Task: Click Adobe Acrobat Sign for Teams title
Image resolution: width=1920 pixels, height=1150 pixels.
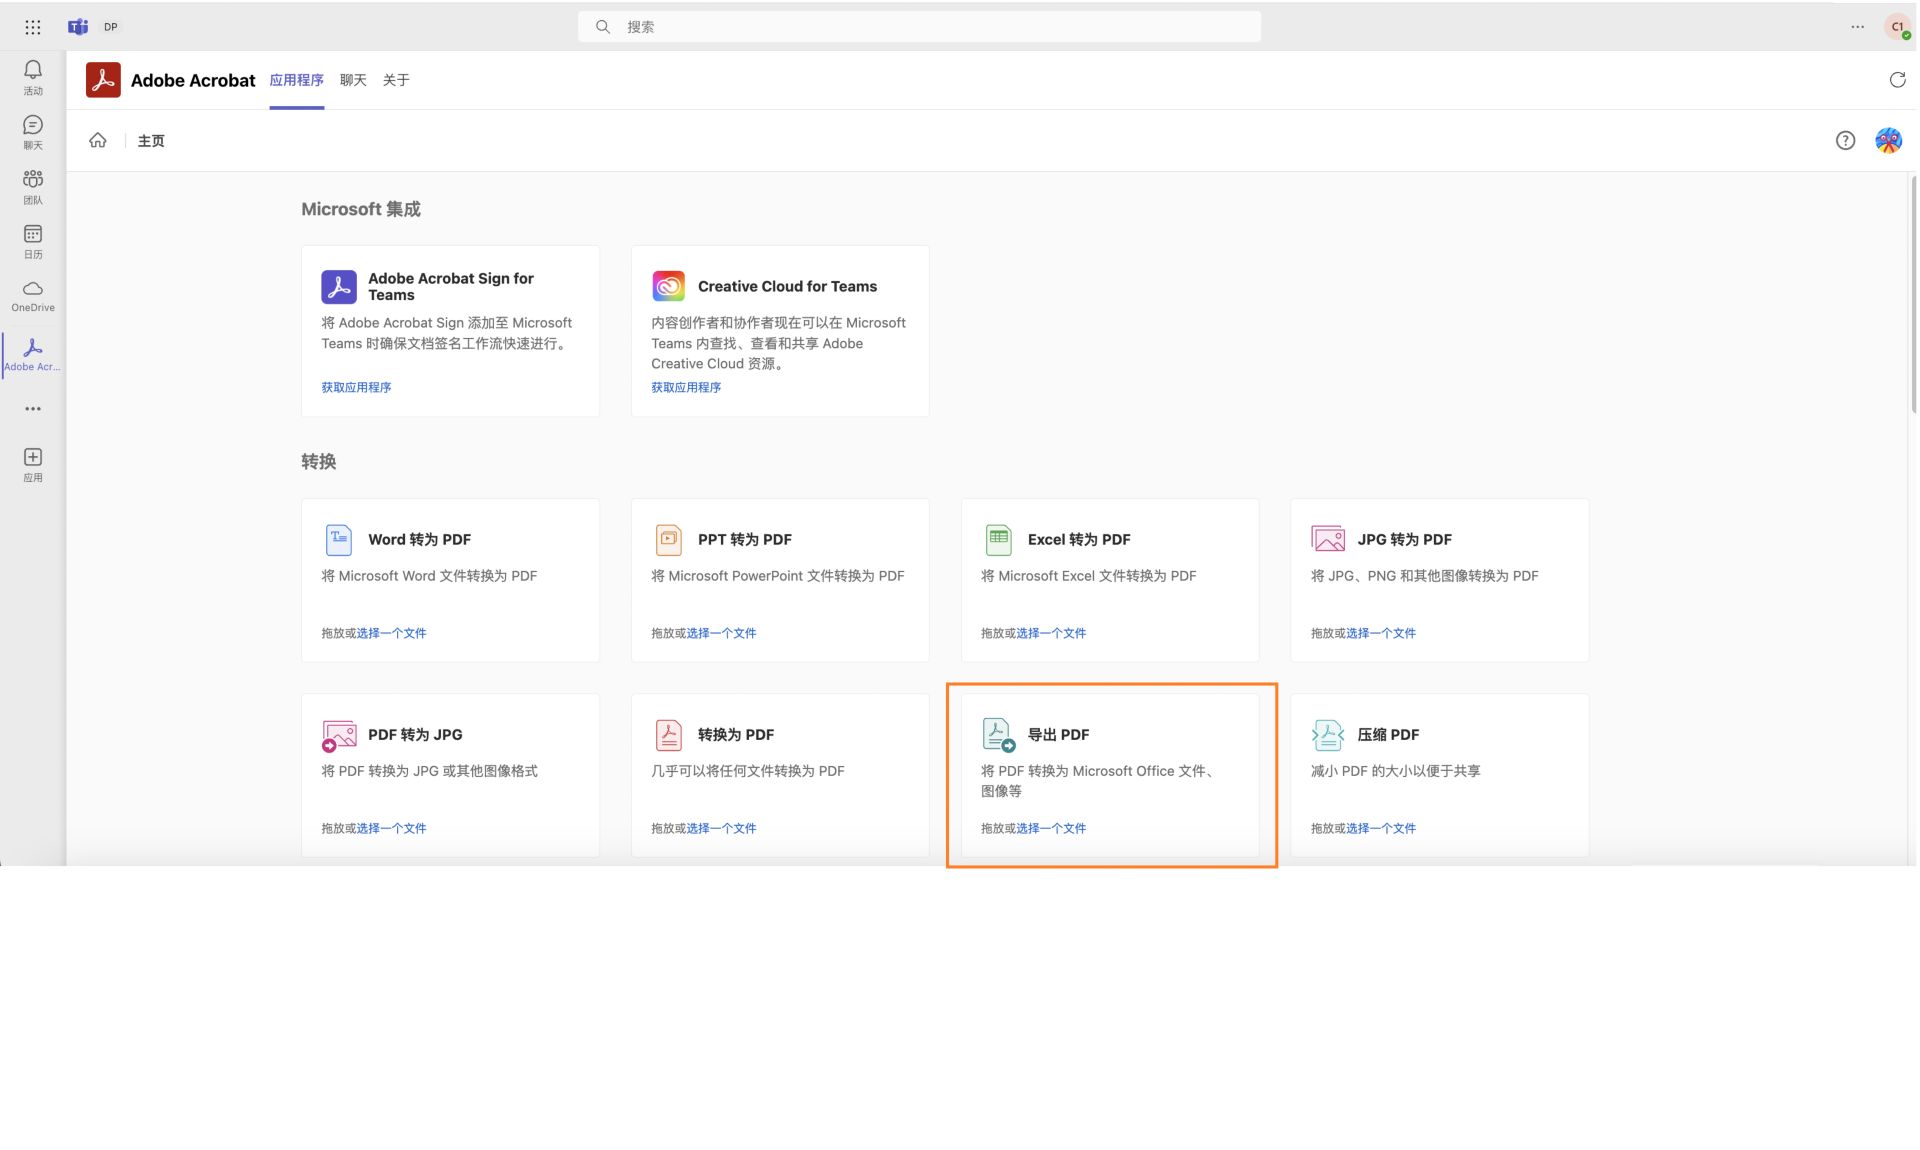Action: (451, 286)
